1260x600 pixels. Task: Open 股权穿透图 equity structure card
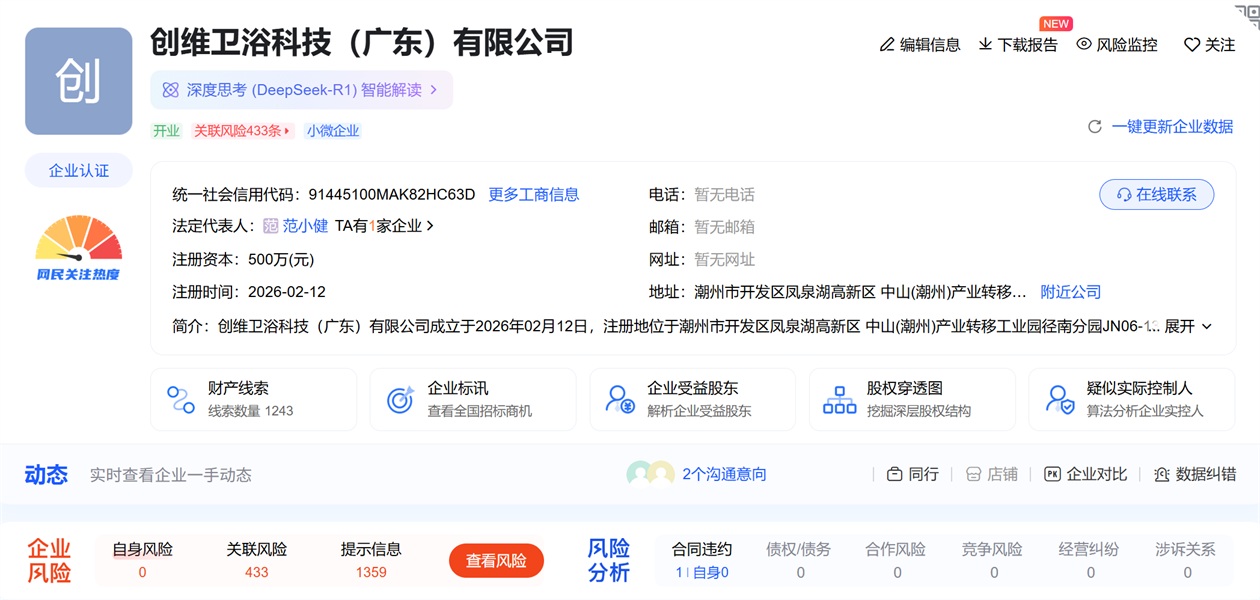pos(912,399)
